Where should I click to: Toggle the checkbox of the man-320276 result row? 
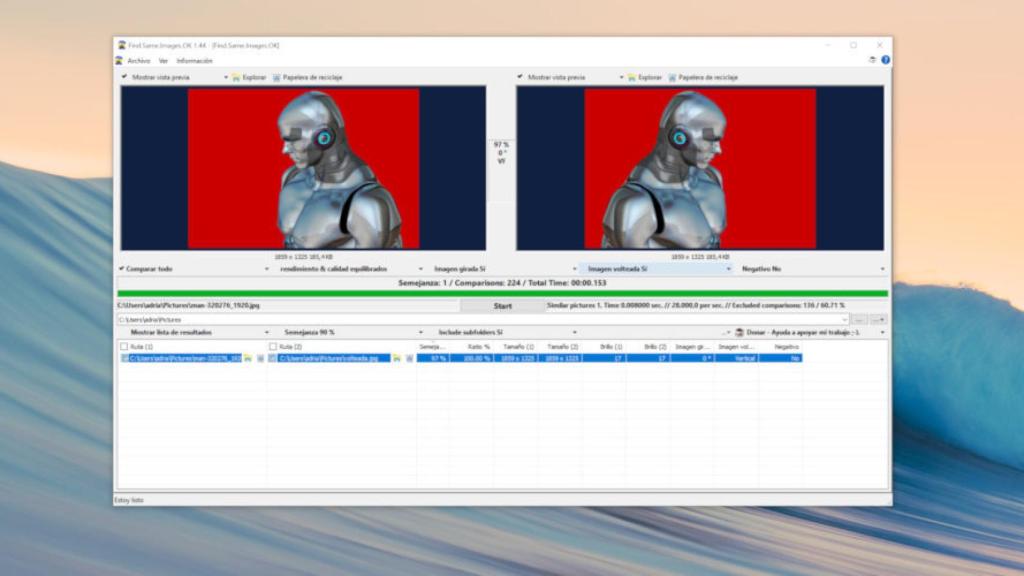pos(124,358)
